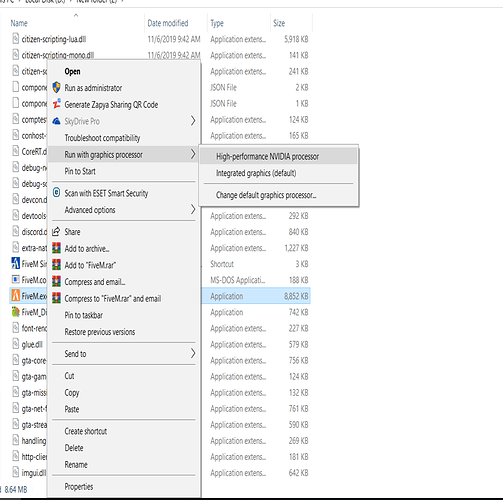Select the FiveM Singleplayer shortcut icon
Screen dimensions: 503x500
click(x=15, y=263)
